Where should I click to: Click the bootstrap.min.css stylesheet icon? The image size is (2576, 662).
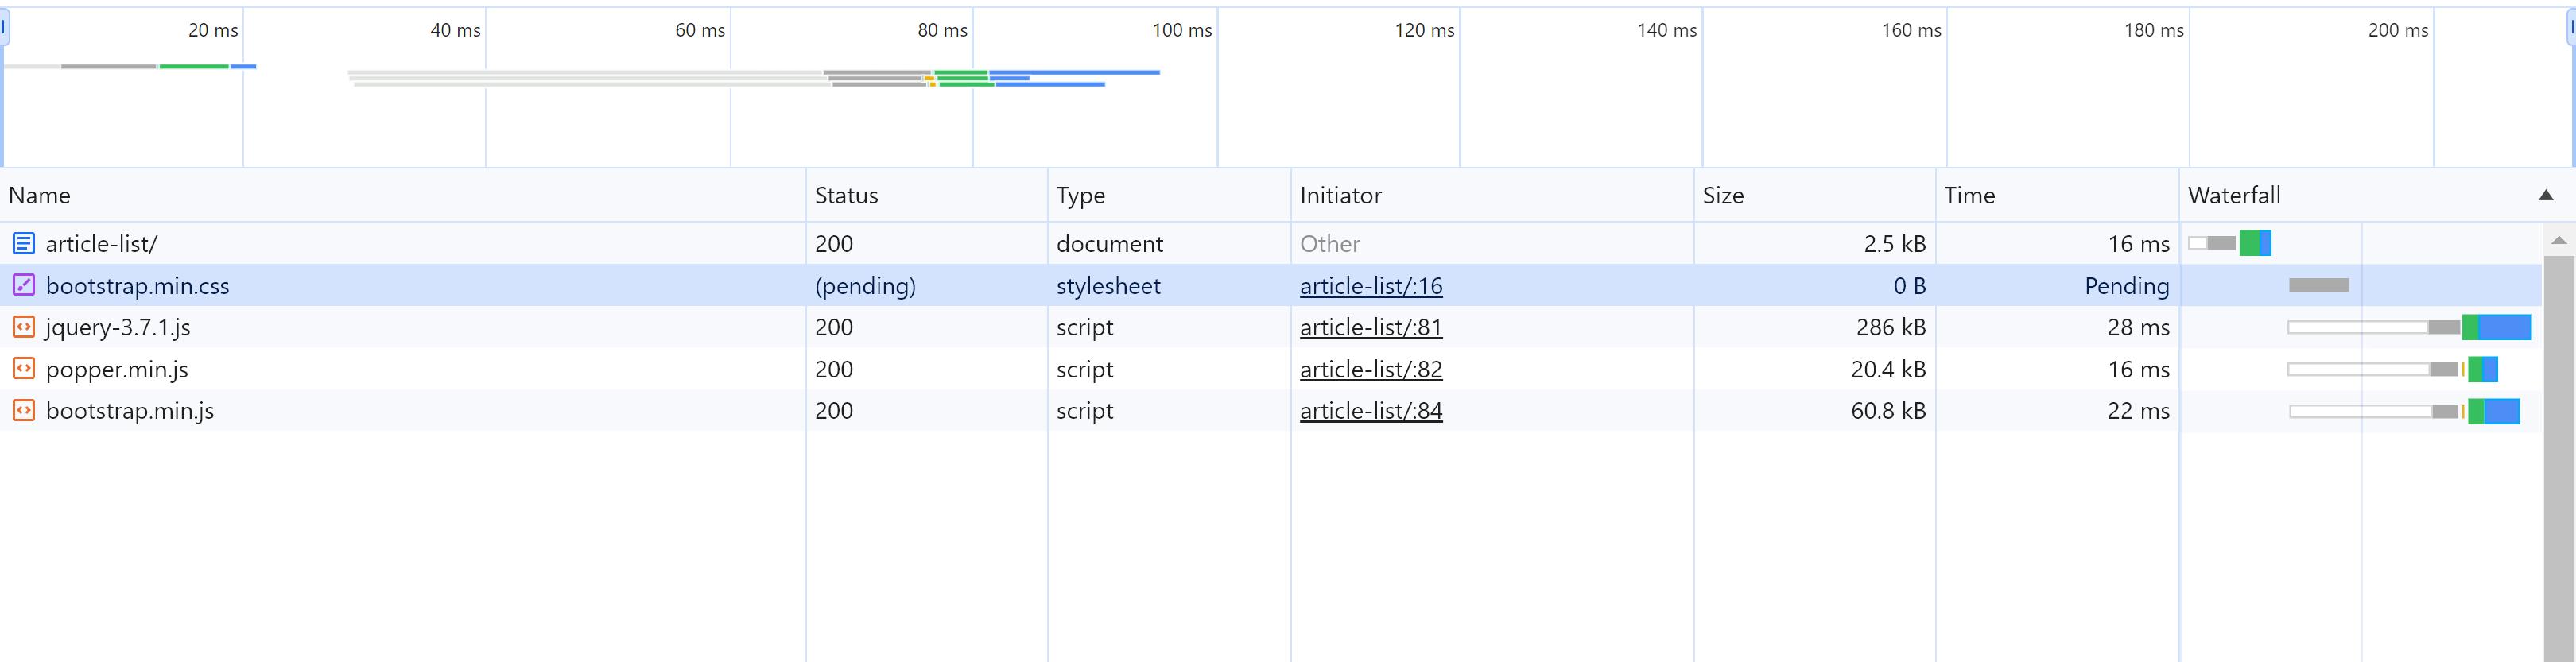point(23,285)
